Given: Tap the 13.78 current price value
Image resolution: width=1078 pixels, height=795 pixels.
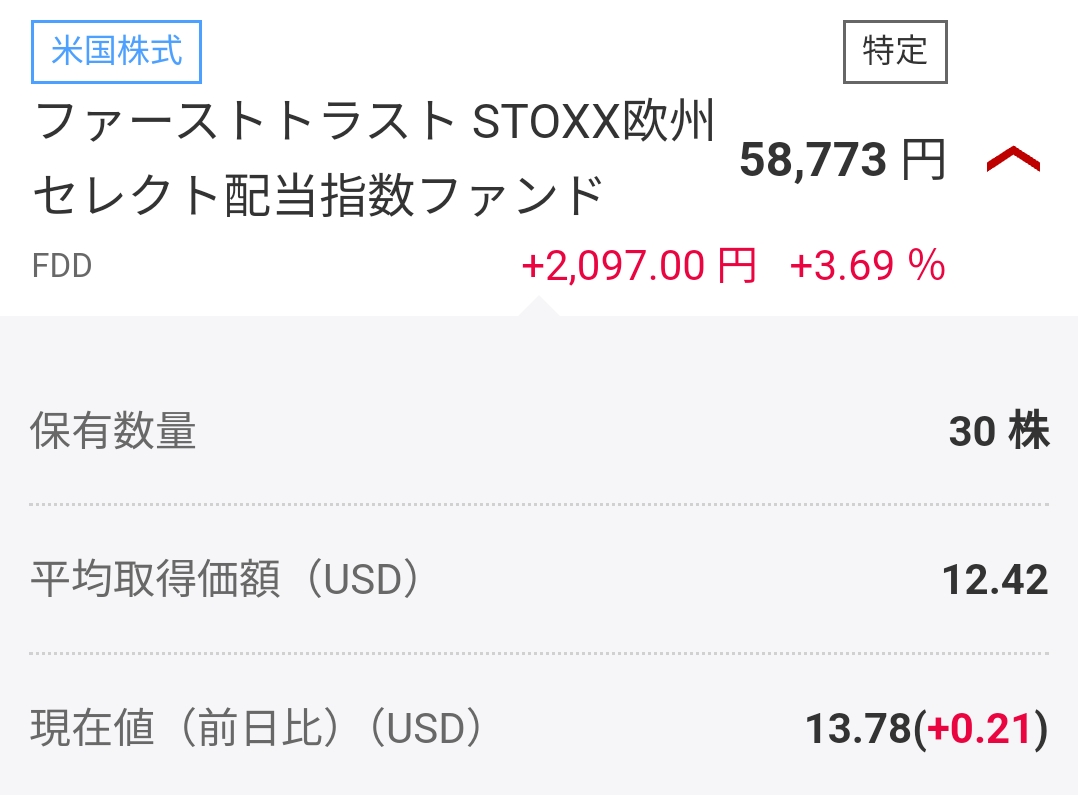Looking at the screenshot, I should [858, 729].
